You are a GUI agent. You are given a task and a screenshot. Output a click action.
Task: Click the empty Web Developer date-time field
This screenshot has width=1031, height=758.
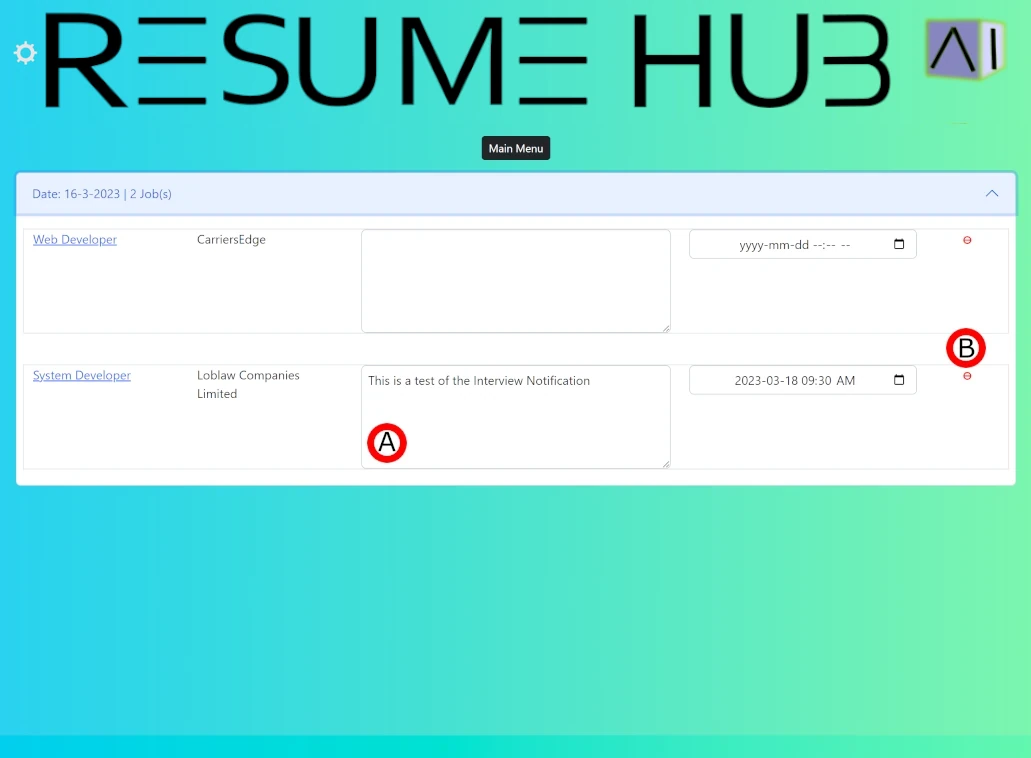[790, 245]
